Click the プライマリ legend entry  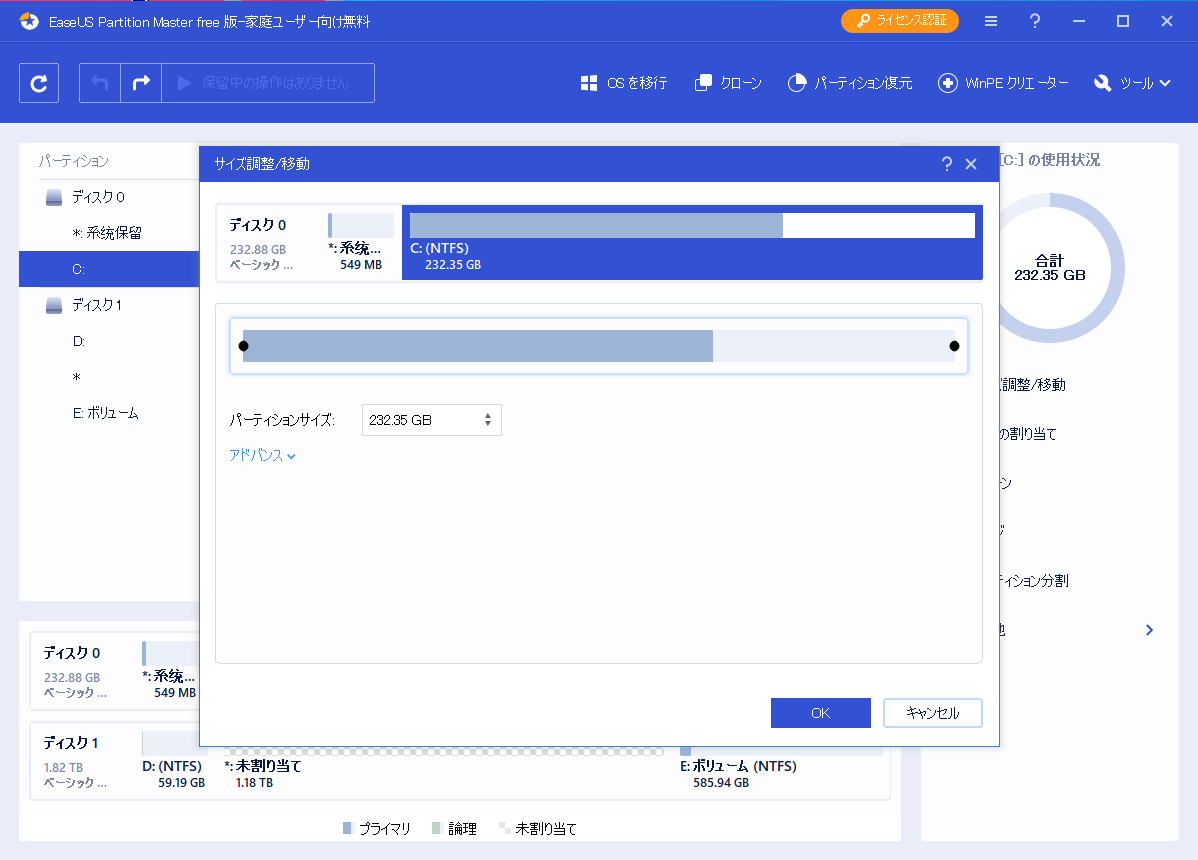(377, 829)
